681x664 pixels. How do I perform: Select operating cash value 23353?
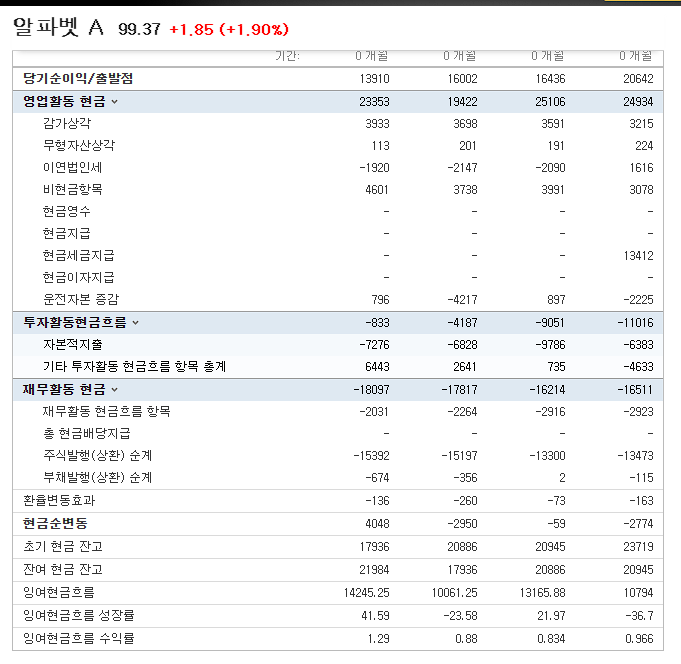coord(374,102)
